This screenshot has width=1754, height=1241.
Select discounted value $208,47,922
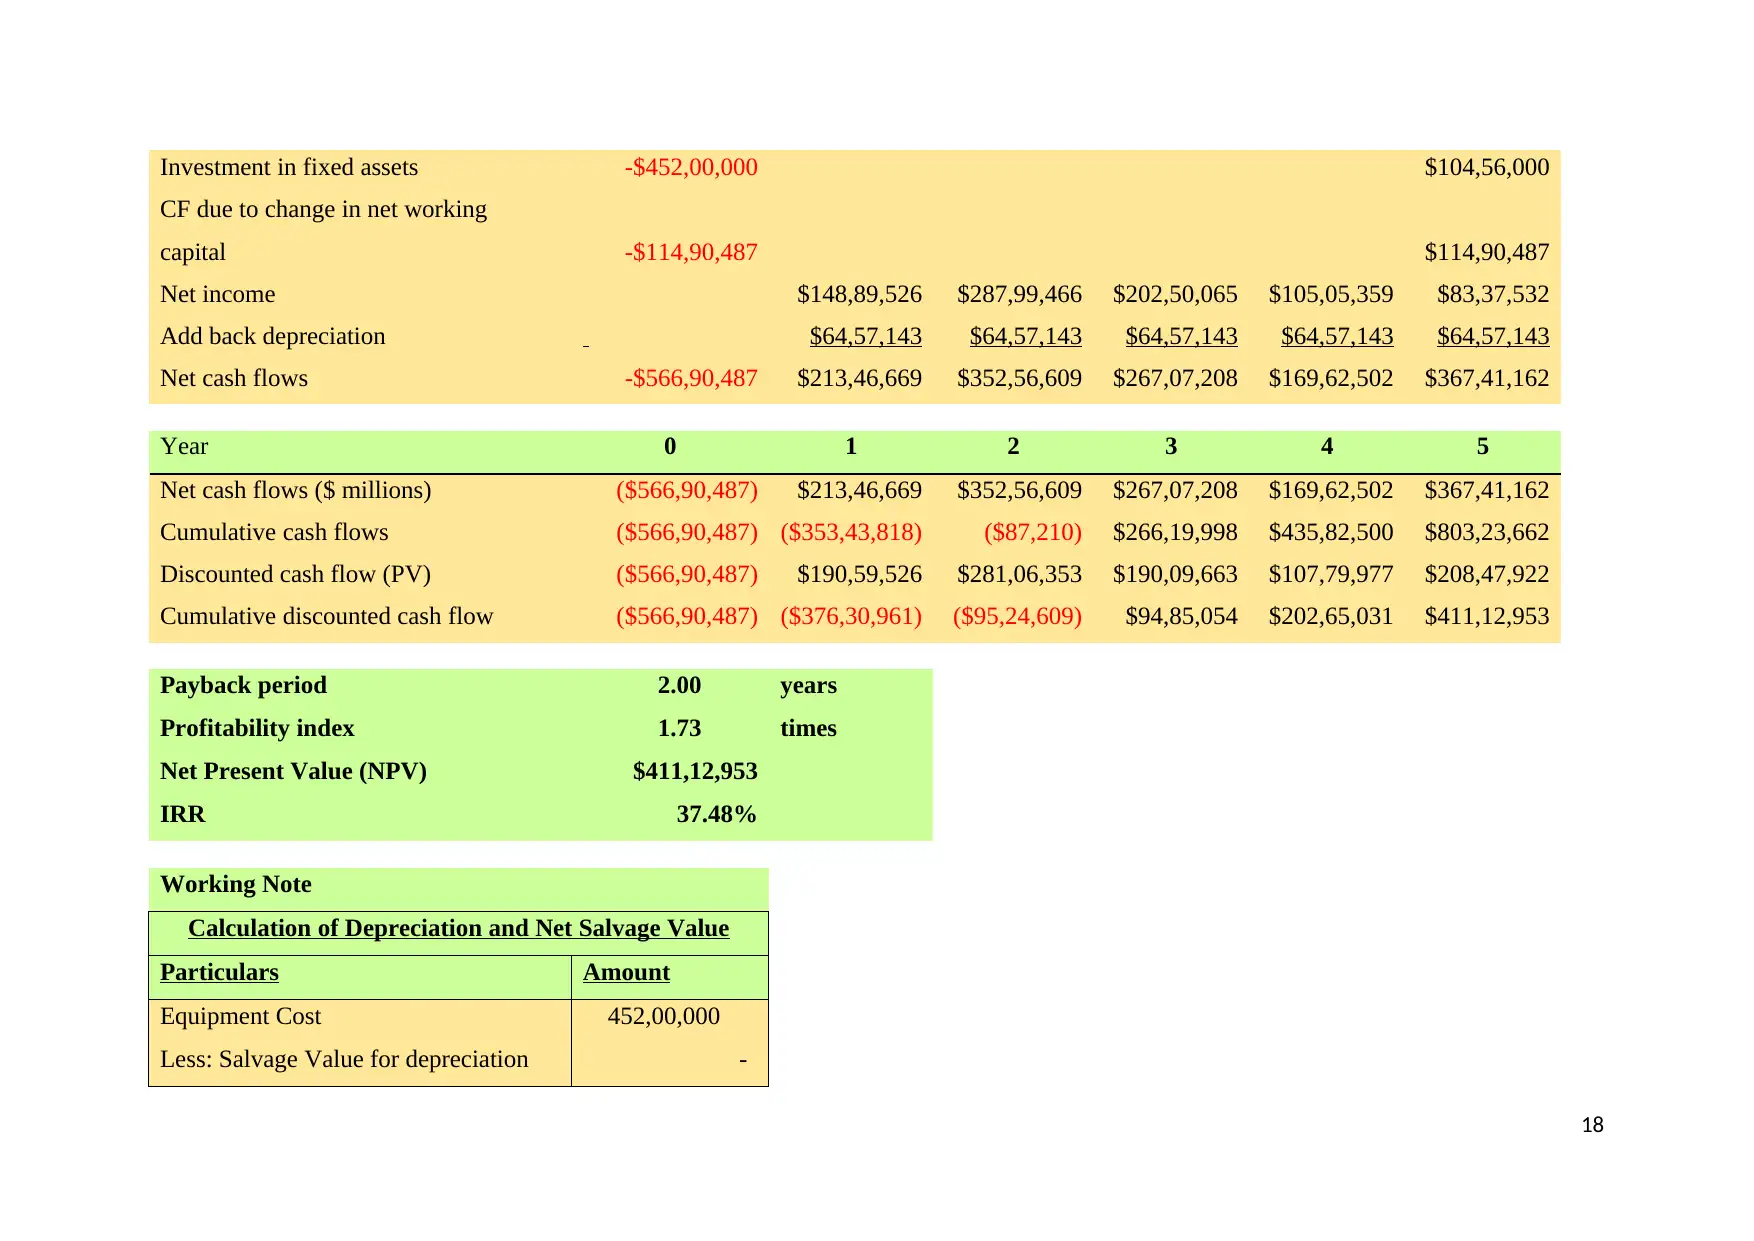tap(1487, 574)
